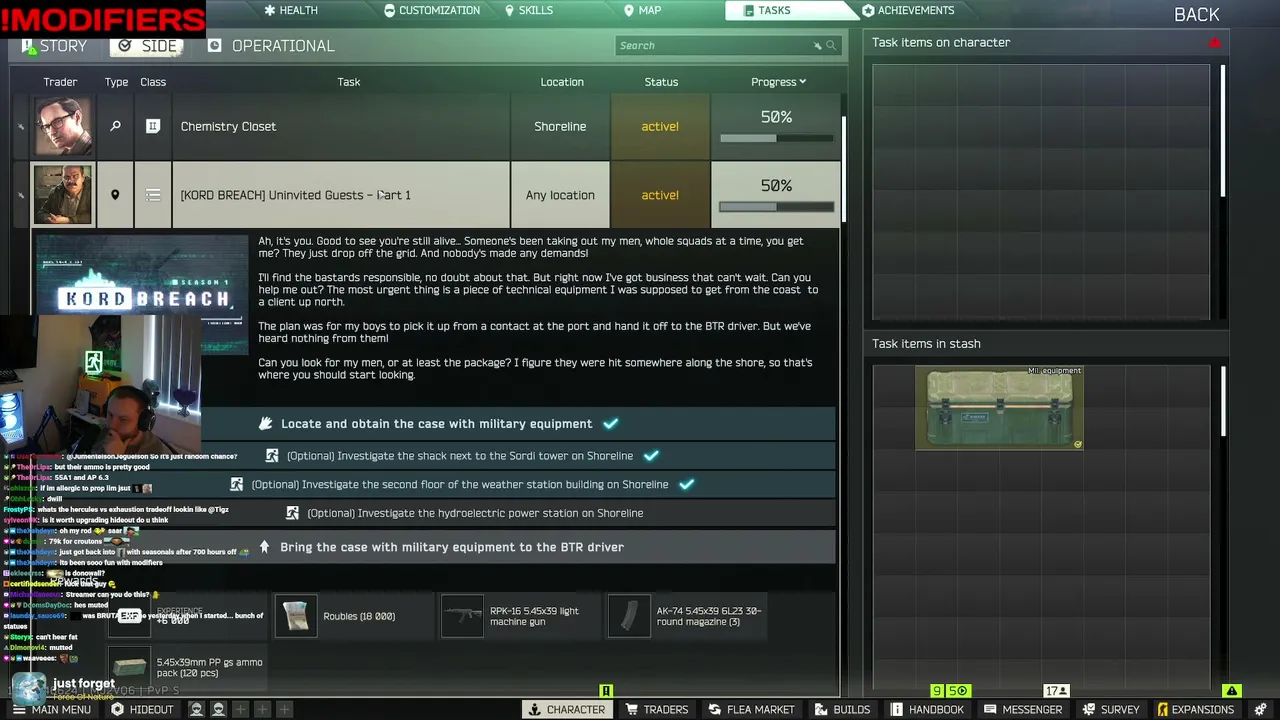Click the first PMC face icon near Hideout
The image size is (1280, 720).
(196, 710)
